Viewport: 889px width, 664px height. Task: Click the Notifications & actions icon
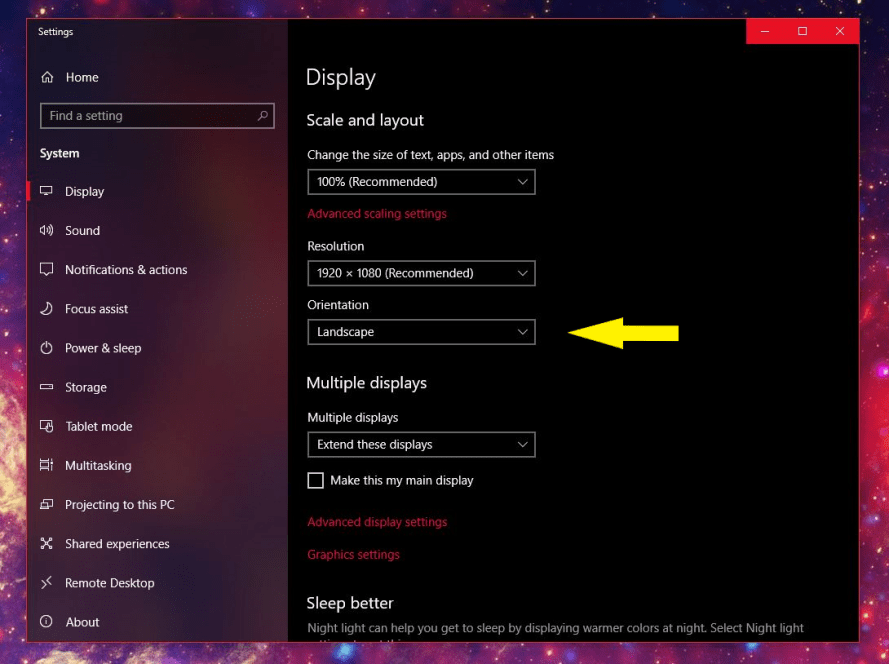[46, 270]
